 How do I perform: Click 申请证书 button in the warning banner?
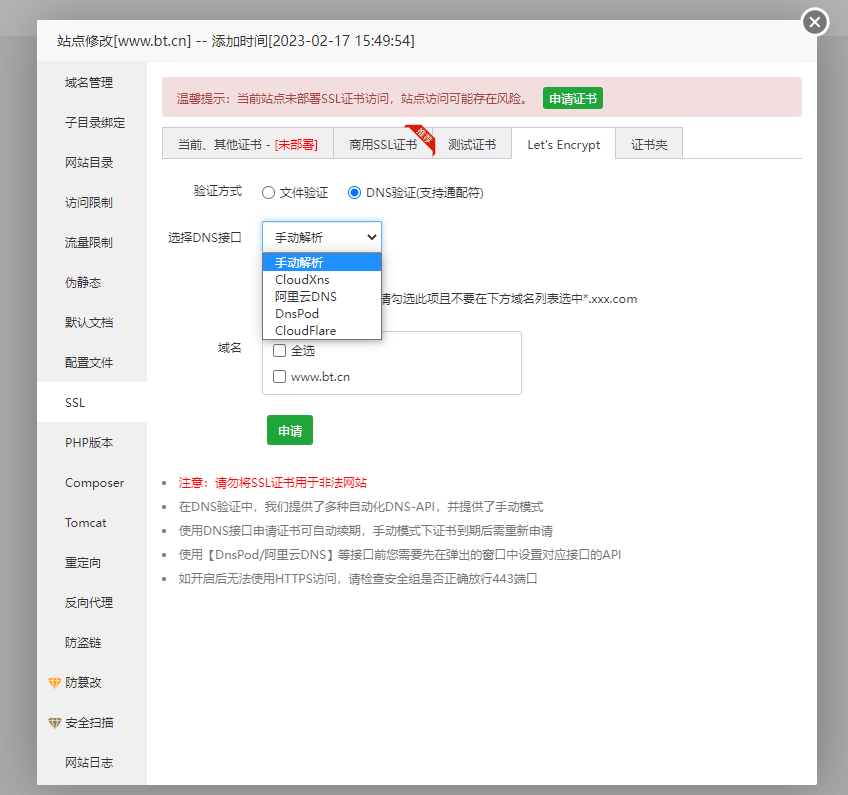[573, 98]
